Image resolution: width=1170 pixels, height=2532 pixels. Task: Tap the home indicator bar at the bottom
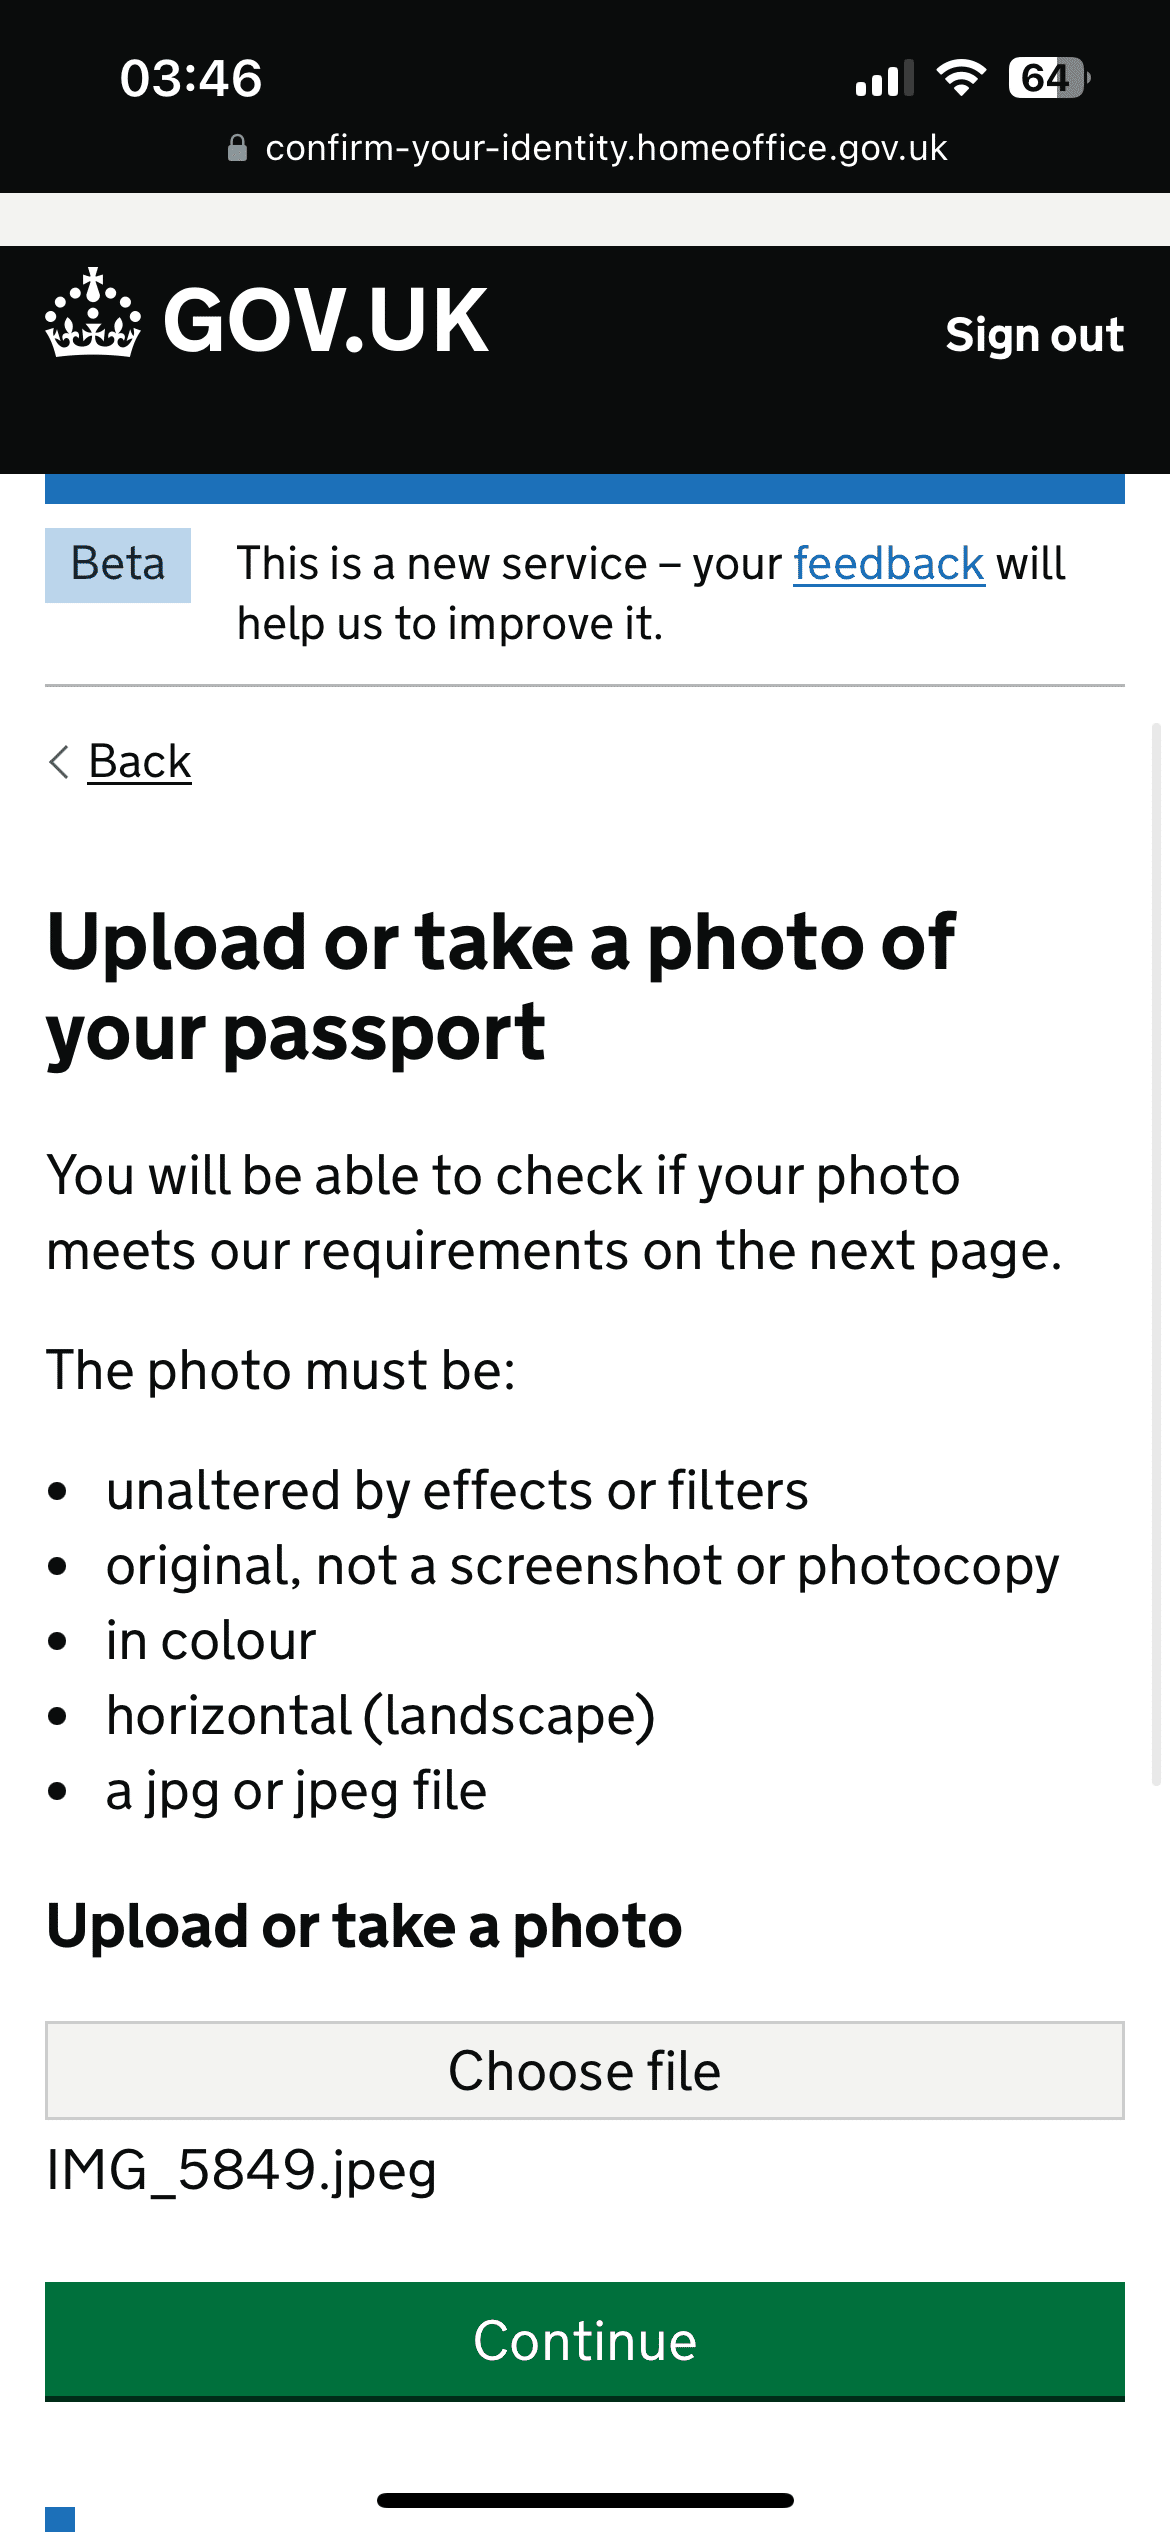(585, 2500)
